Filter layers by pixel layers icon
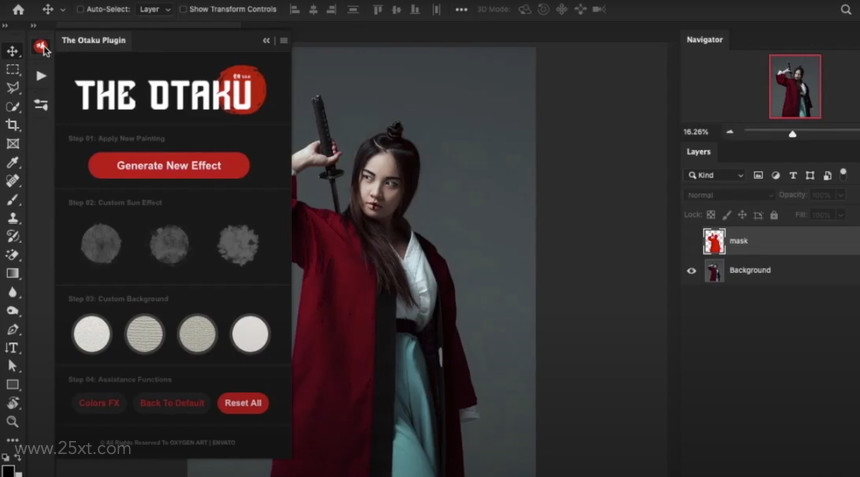 point(758,175)
